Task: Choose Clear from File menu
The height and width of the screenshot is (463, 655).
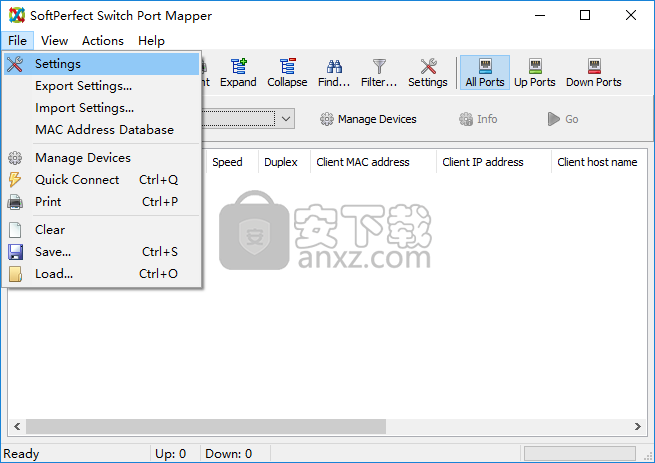Action: [x=102, y=230]
